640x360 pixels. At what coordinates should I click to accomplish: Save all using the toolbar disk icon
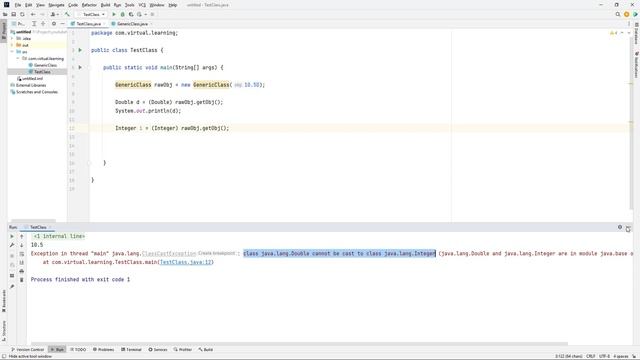(x=13, y=14)
